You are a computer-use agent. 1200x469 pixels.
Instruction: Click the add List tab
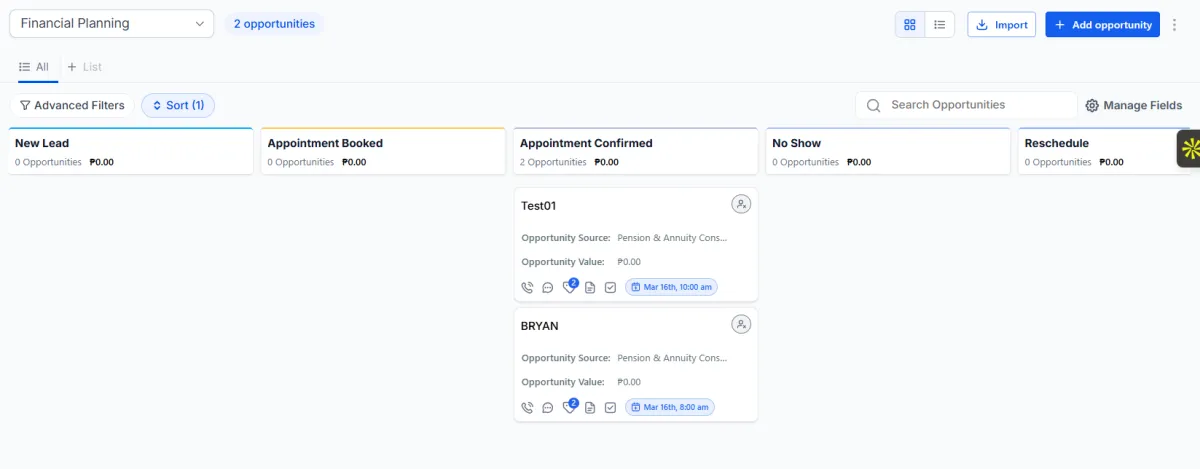click(85, 67)
